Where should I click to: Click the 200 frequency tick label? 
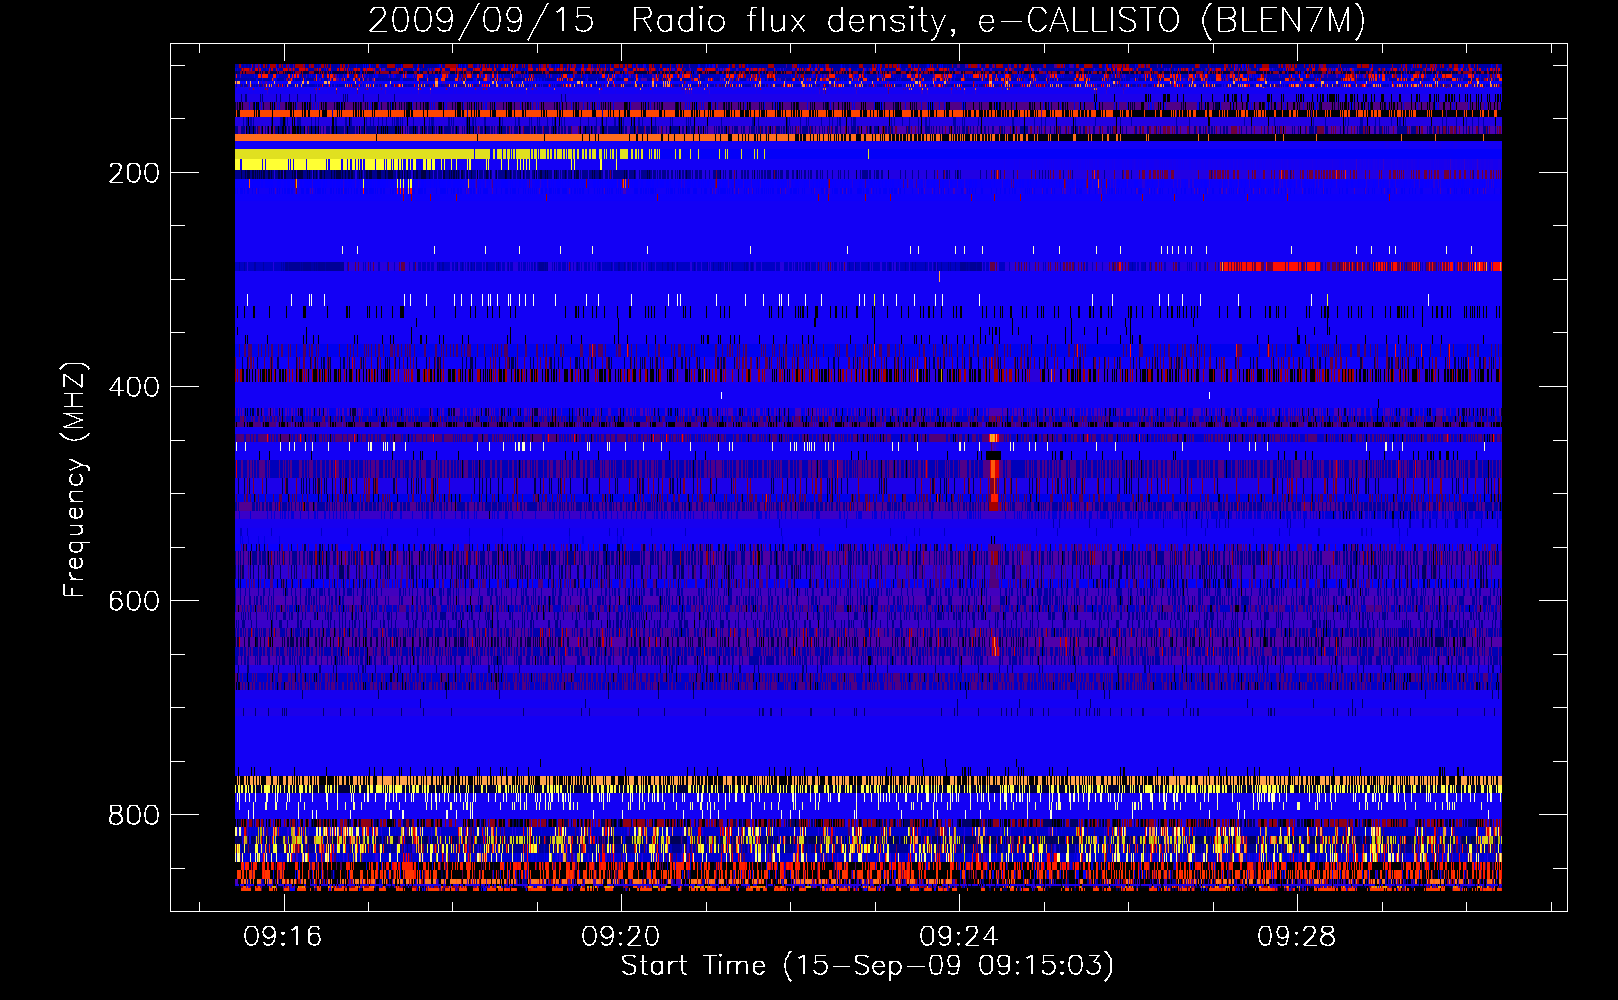pyautogui.click(x=134, y=173)
